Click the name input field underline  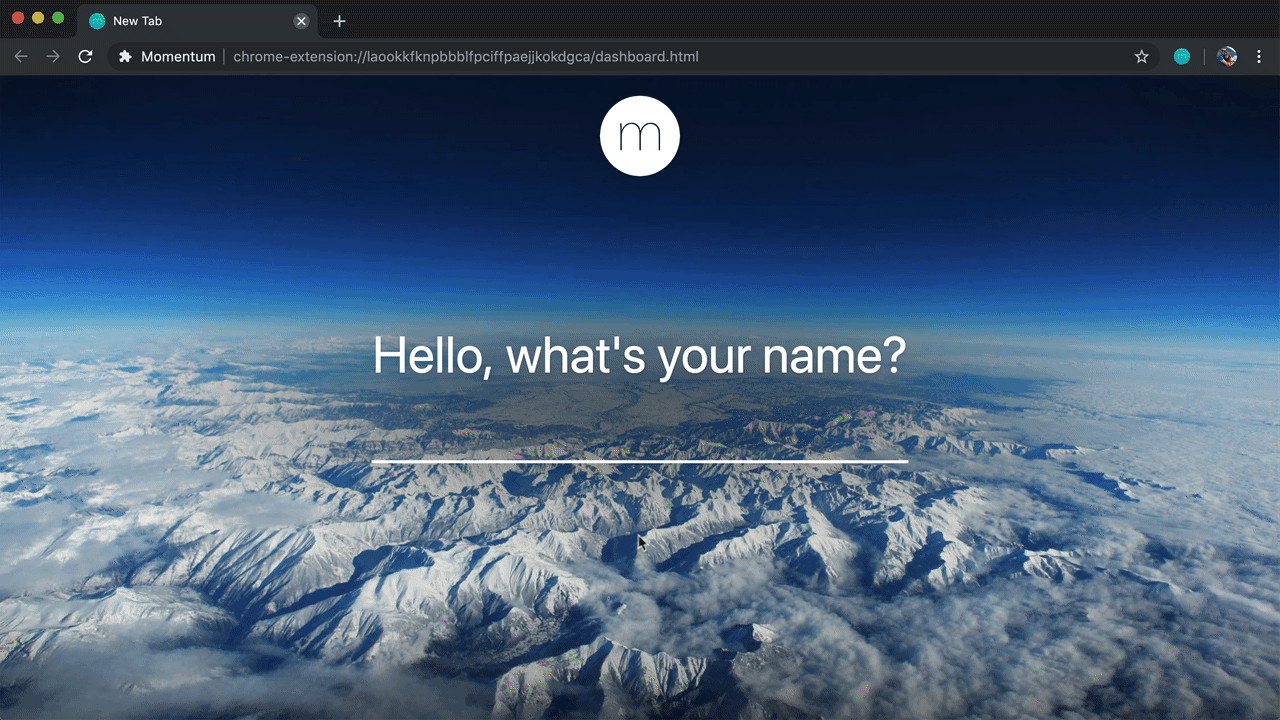point(640,461)
